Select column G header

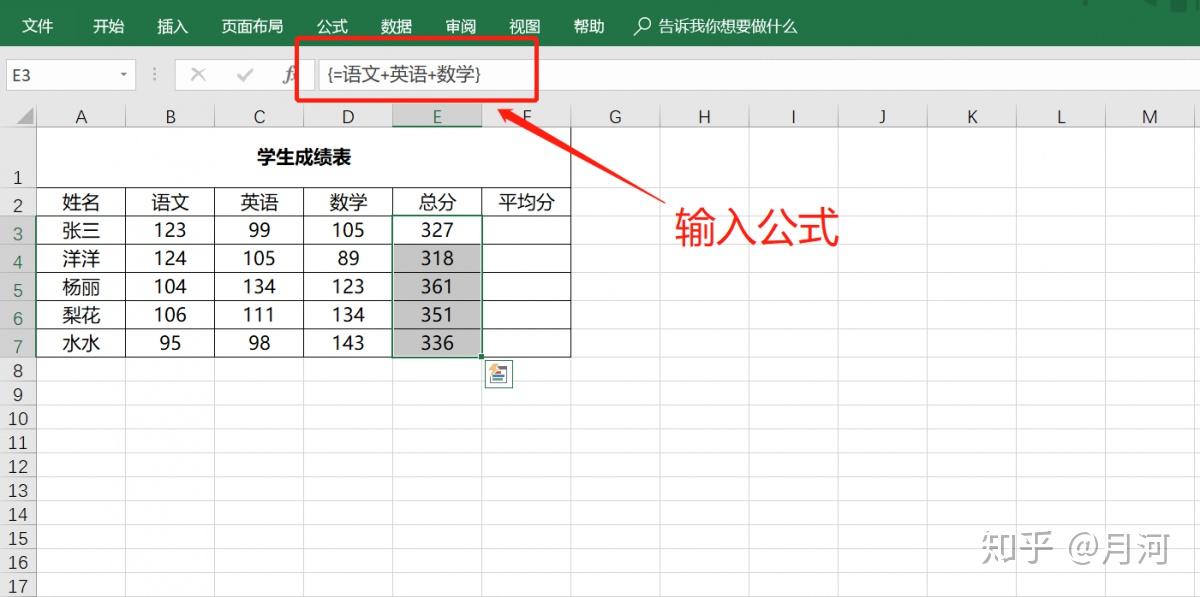615,117
